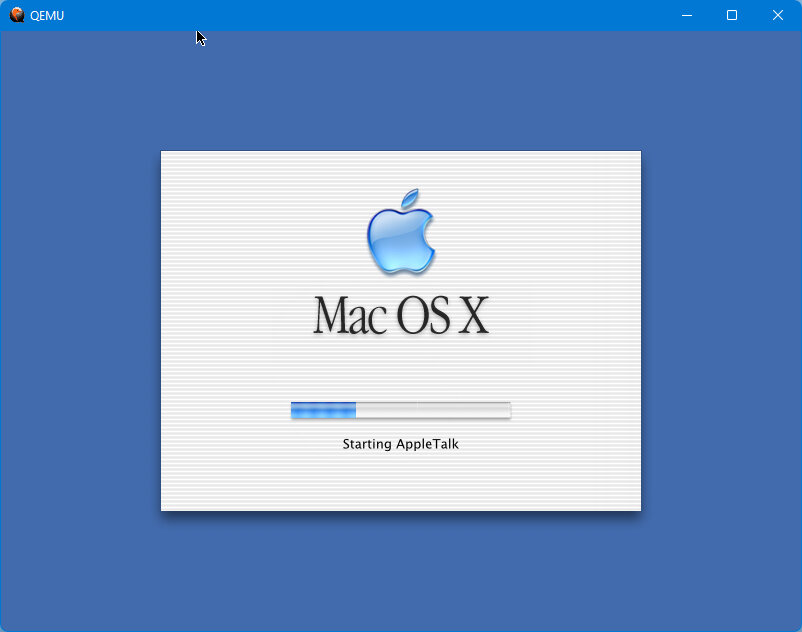Click the filled blue part of progress bar
The height and width of the screenshot is (632, 802).
pyautogui.click(x=323, y=410)
